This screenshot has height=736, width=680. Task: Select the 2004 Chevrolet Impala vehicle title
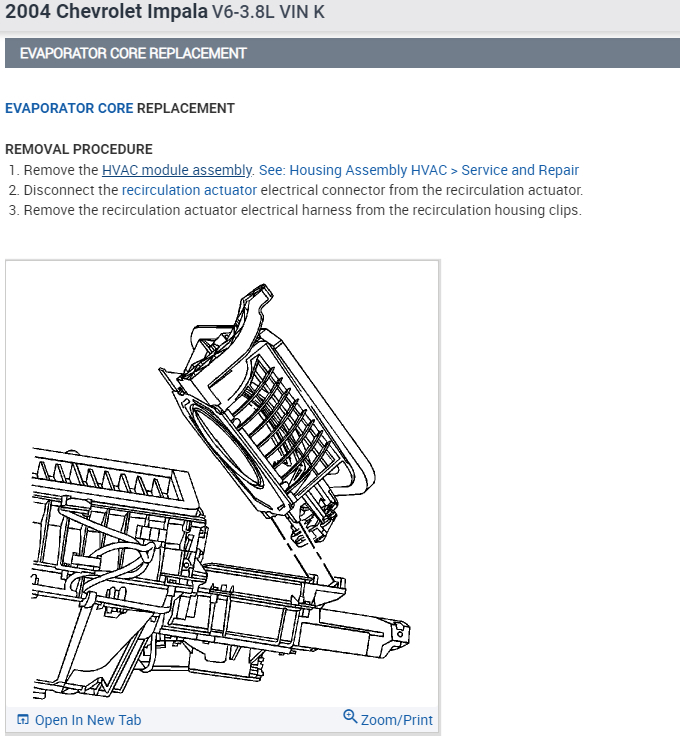[106, 11]
